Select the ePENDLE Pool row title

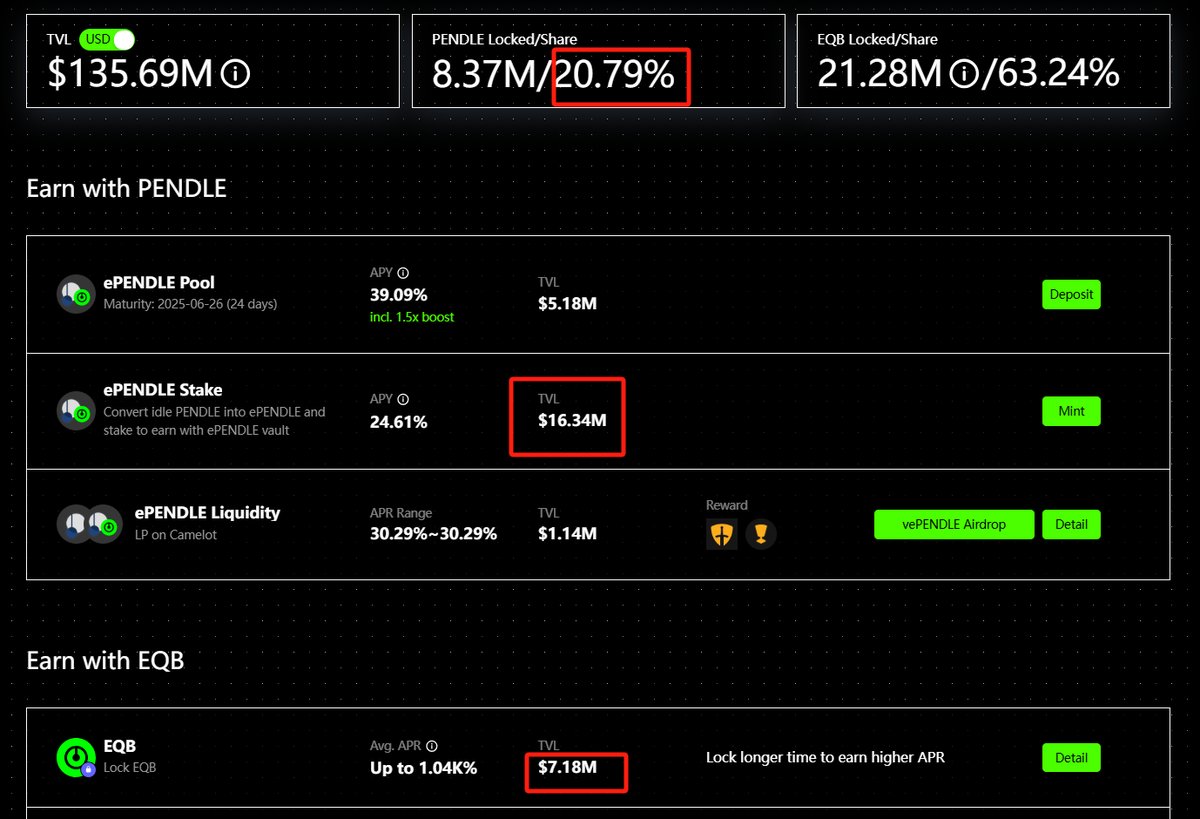[x=159, y=282]
